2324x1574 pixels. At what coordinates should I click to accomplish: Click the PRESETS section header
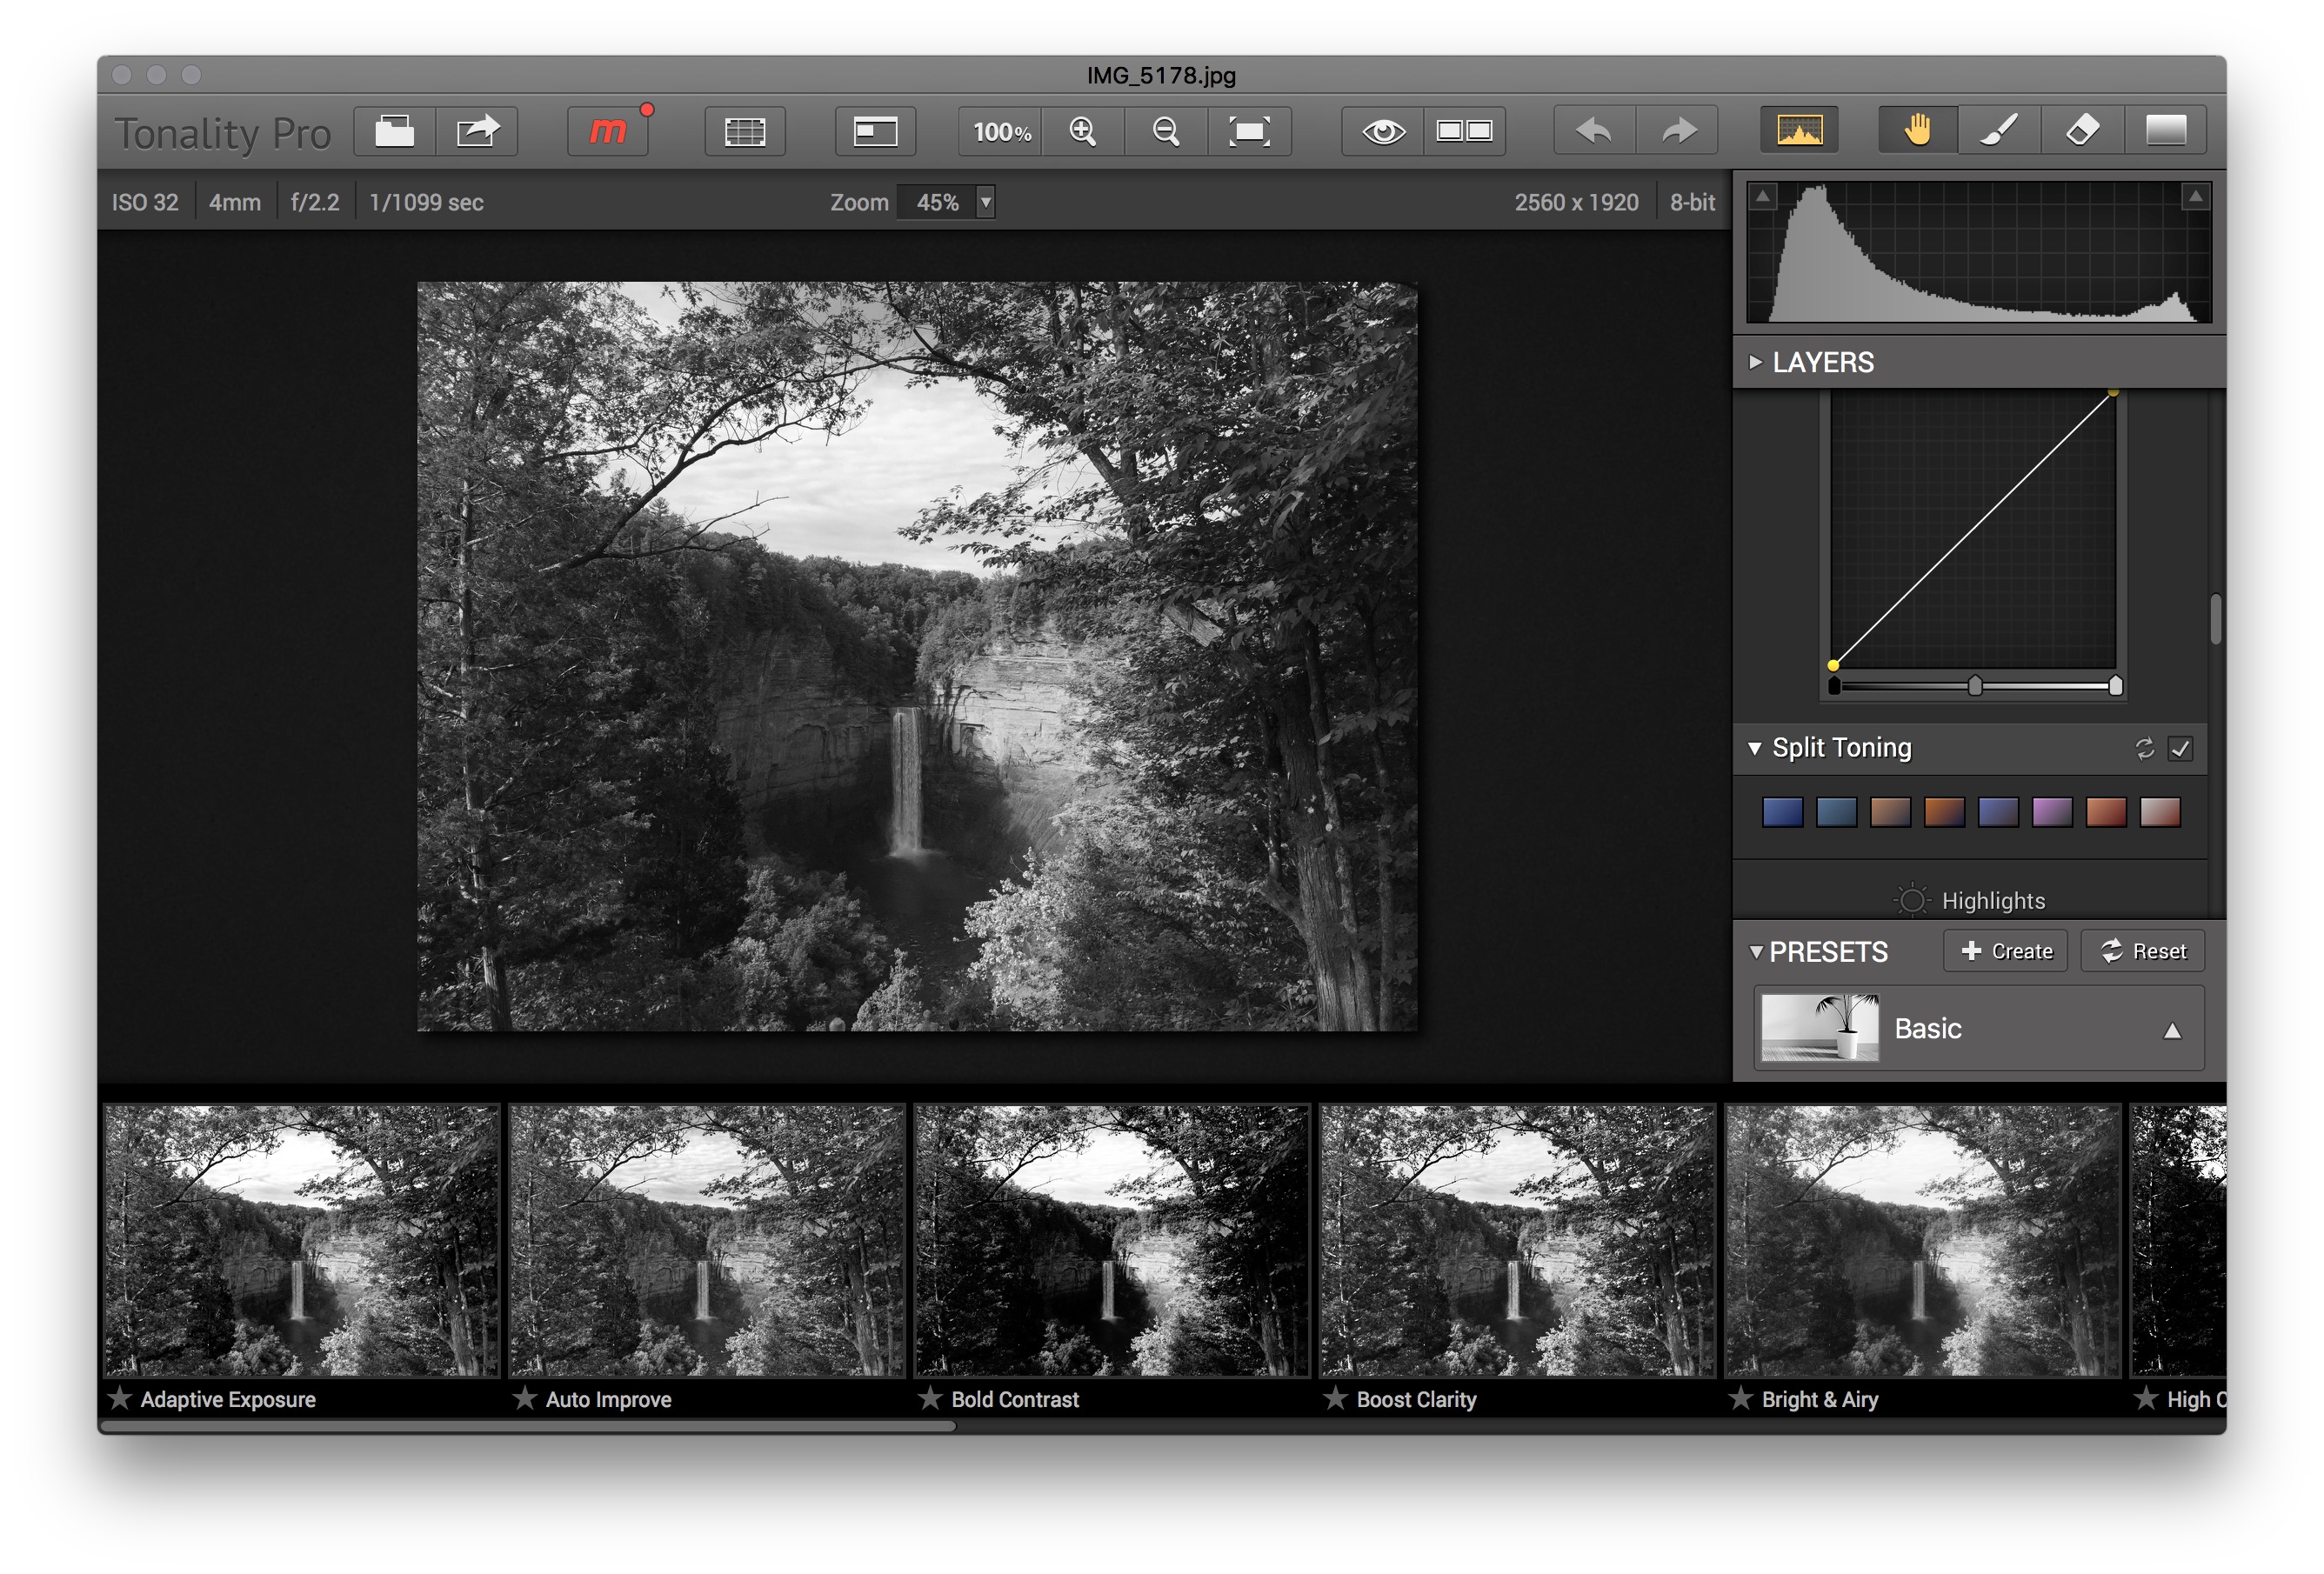(1828, 951)
